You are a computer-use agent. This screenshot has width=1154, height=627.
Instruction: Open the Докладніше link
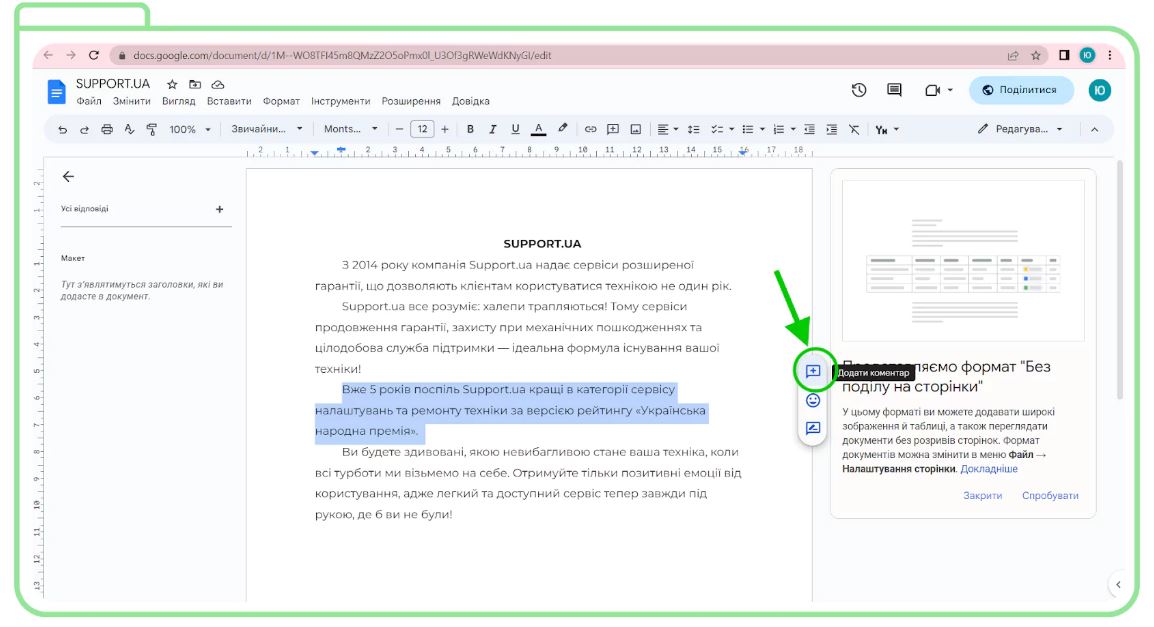pyautogui.click(x=988, y=469)
